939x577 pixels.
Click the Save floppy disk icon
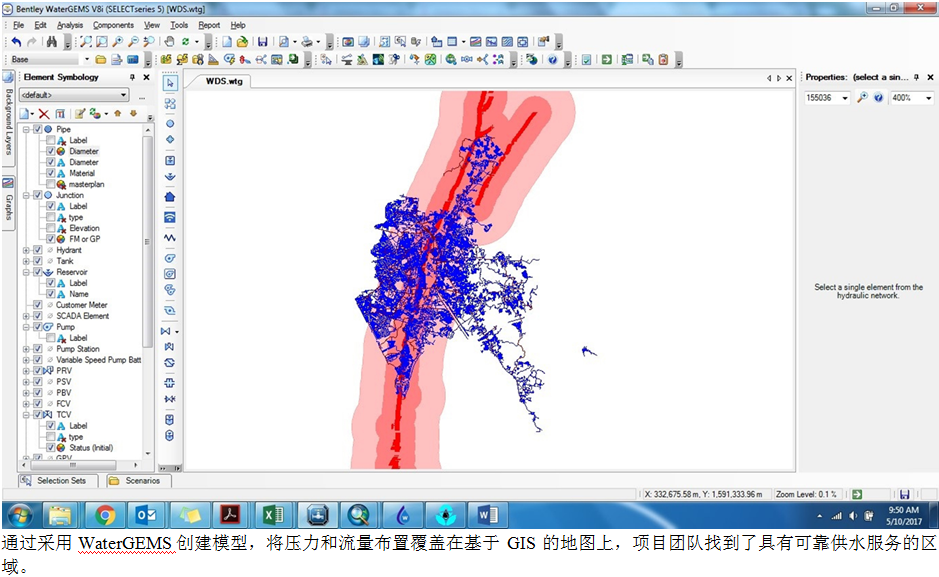[262, 42]
